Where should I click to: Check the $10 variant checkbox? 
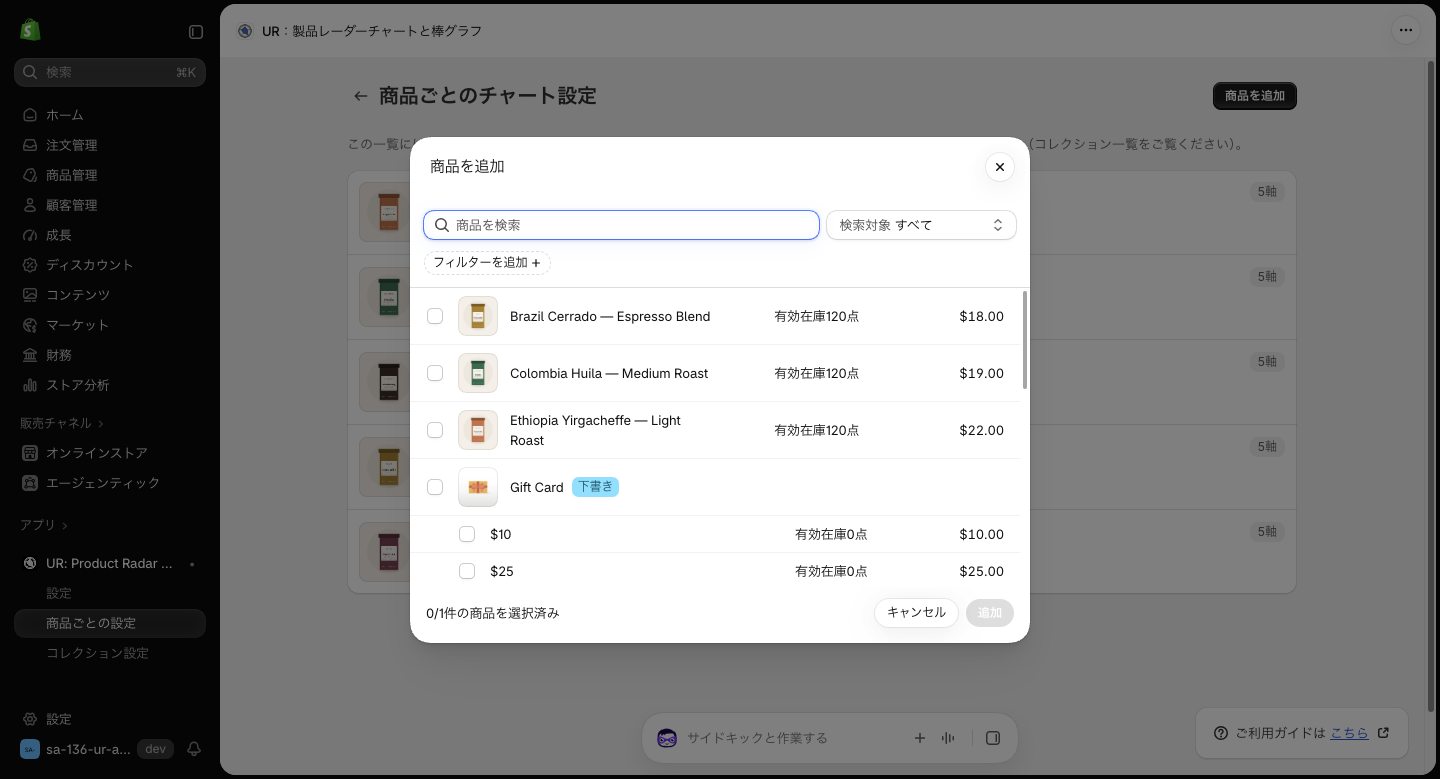pos(467,534)
